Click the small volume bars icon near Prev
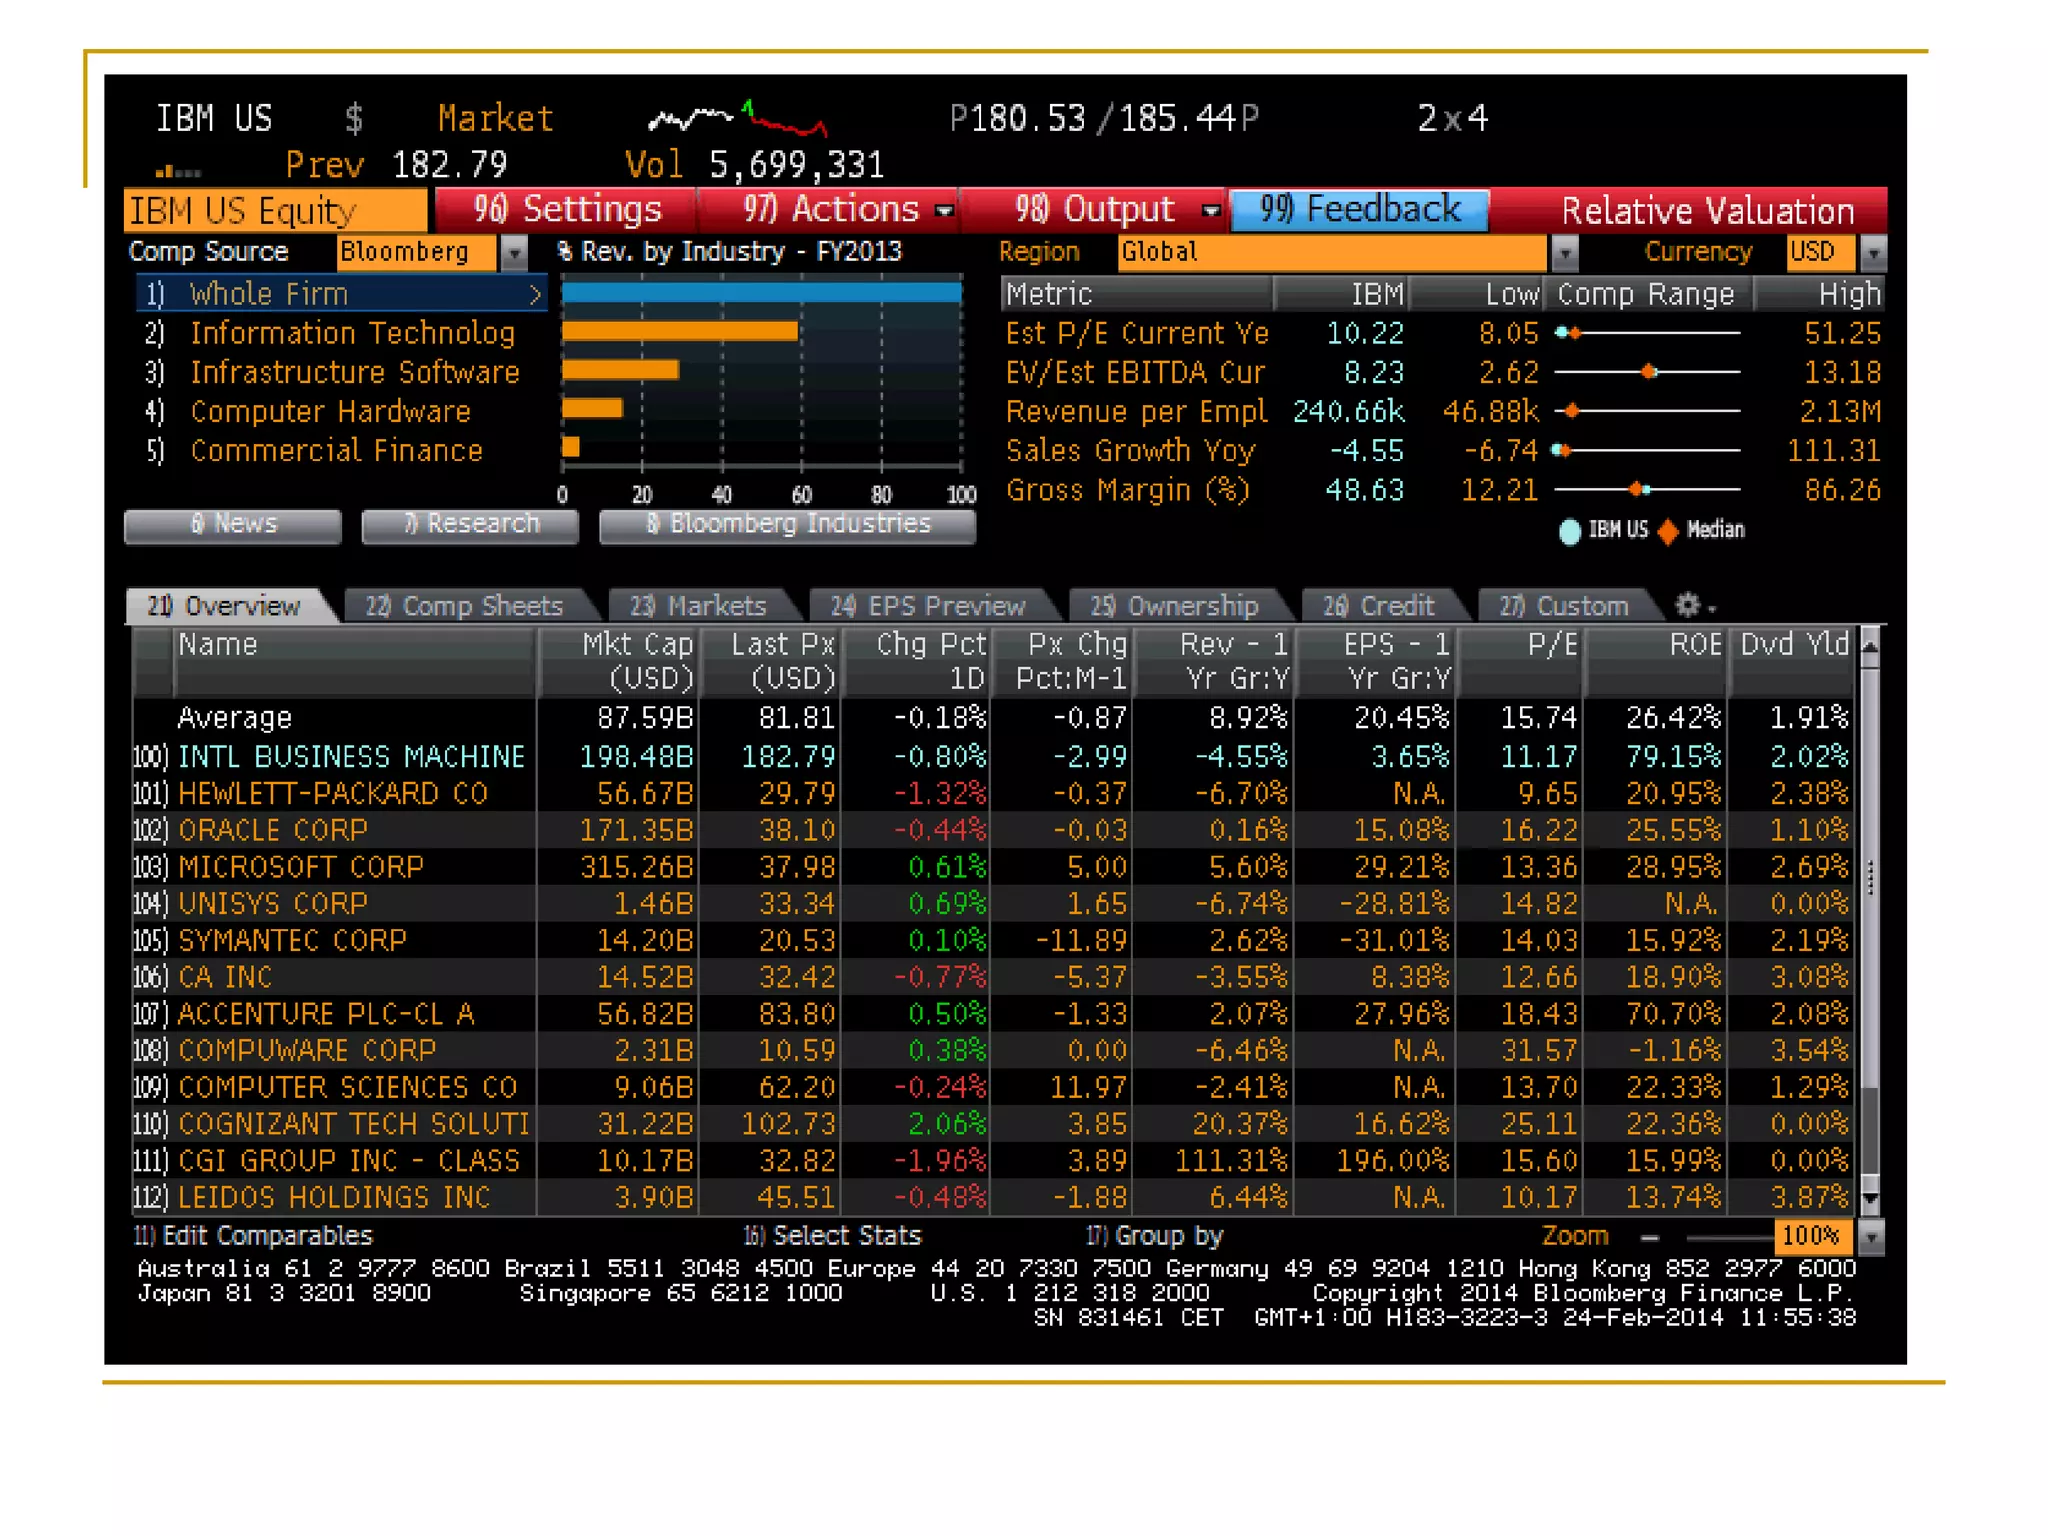The image size is (2048, 1536). coord(178,171)
